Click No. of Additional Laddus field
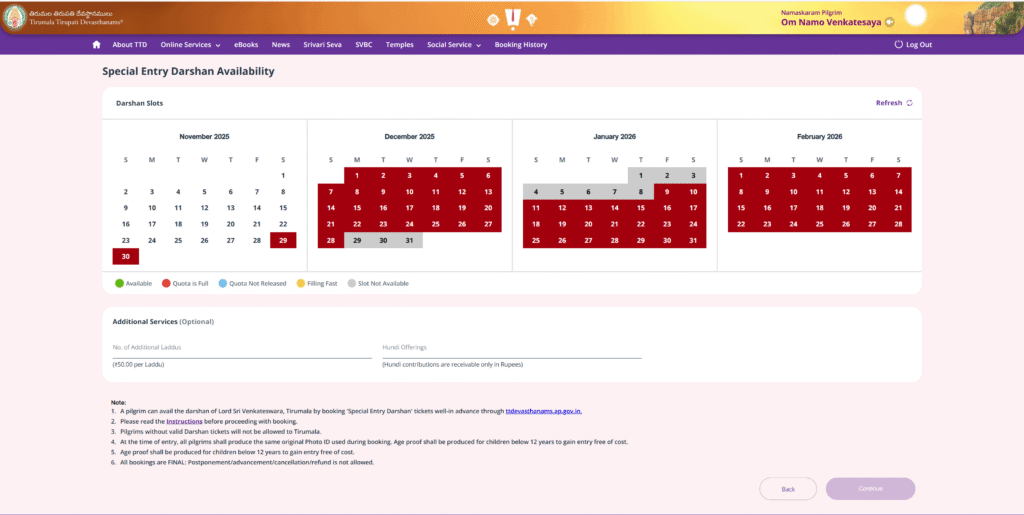 coord(242,349)
